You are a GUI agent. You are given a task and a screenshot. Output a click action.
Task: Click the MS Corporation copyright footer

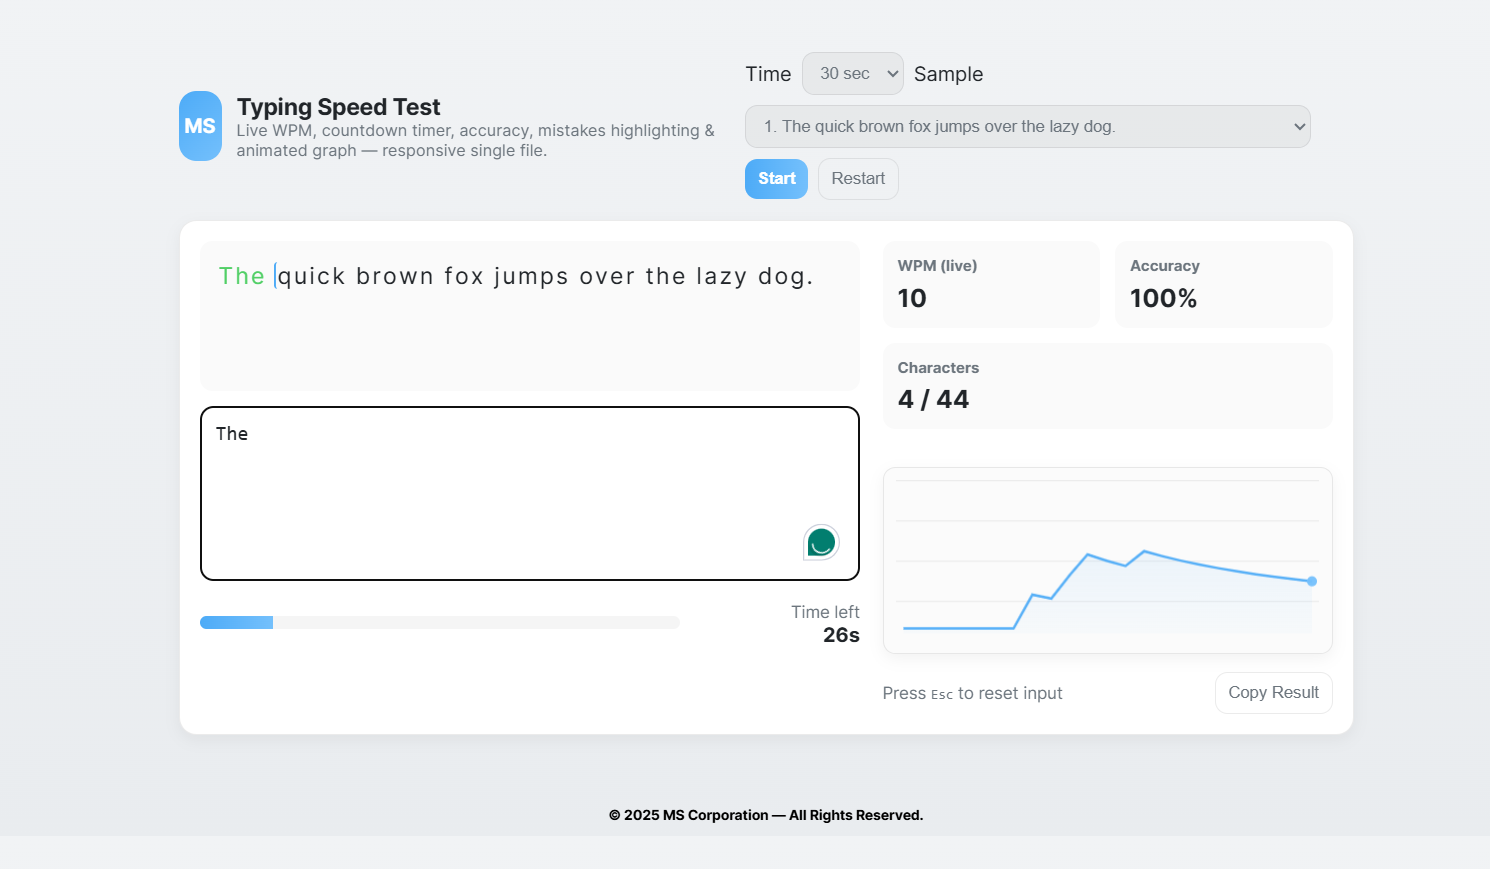765,815
